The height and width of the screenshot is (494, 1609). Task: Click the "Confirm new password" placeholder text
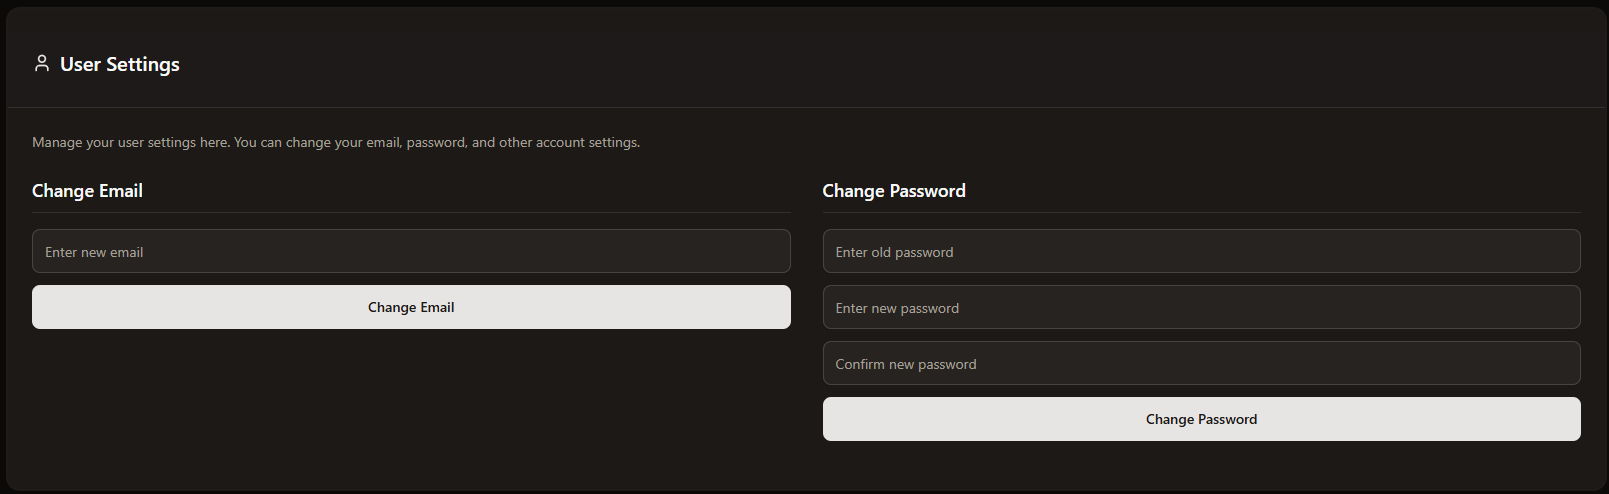tap(906, 364)
